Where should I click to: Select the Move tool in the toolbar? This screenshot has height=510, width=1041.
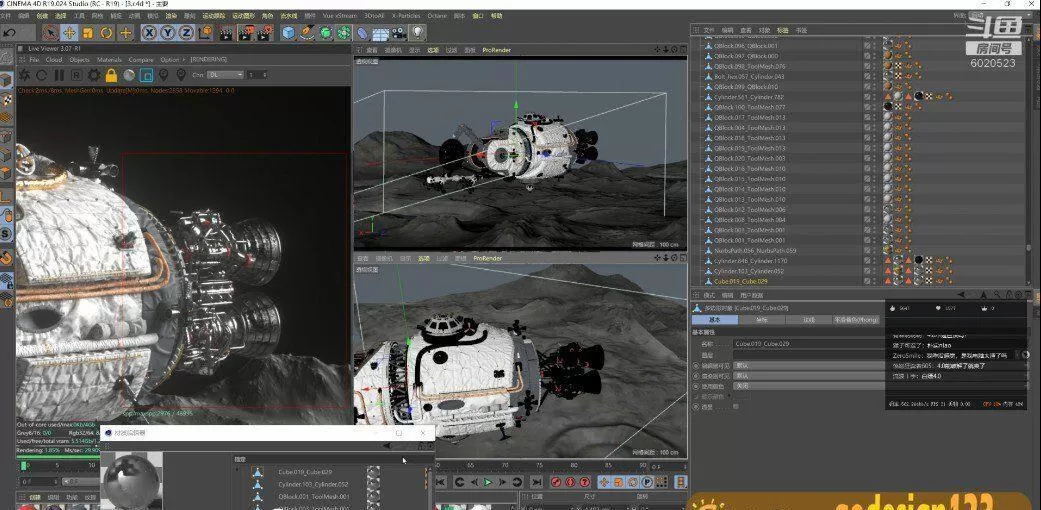(71, 33)
